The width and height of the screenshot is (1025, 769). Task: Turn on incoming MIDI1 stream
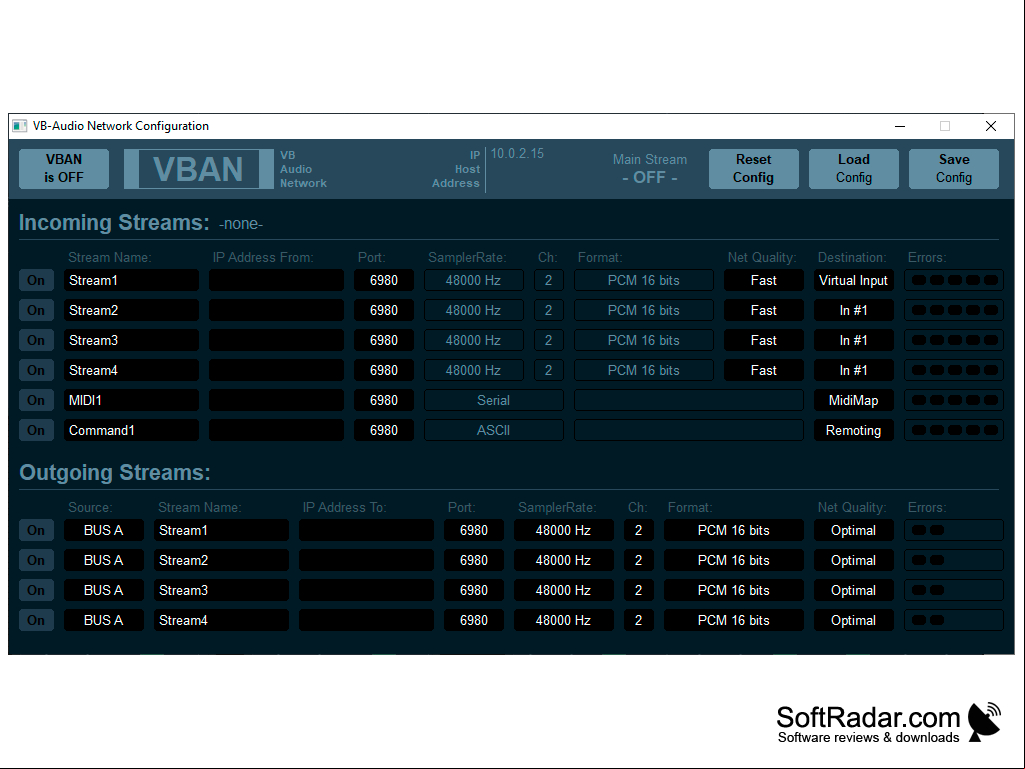point(36,400)
